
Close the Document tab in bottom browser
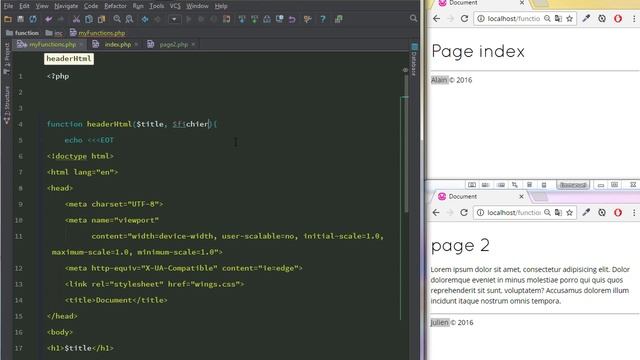point(521,196)
